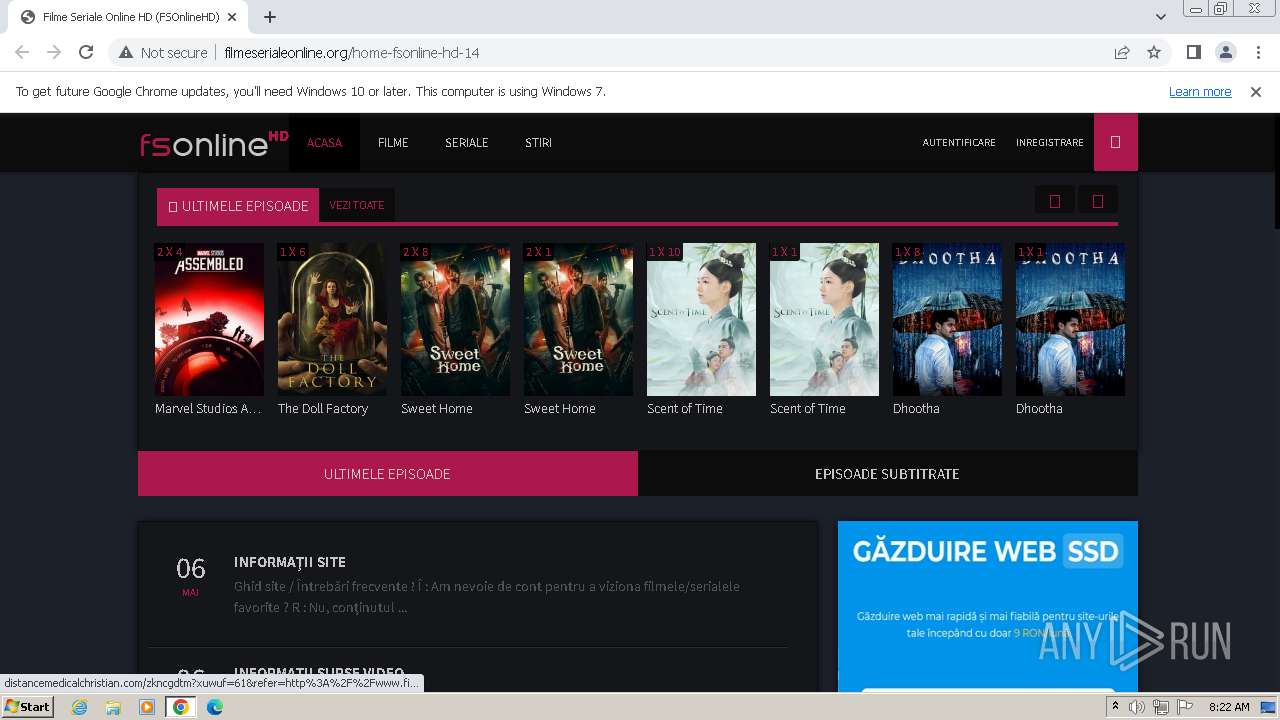The height and width of the screenshot is (720, 1280).
Task: Click the Learn more link
Action: click(1200, 91)
